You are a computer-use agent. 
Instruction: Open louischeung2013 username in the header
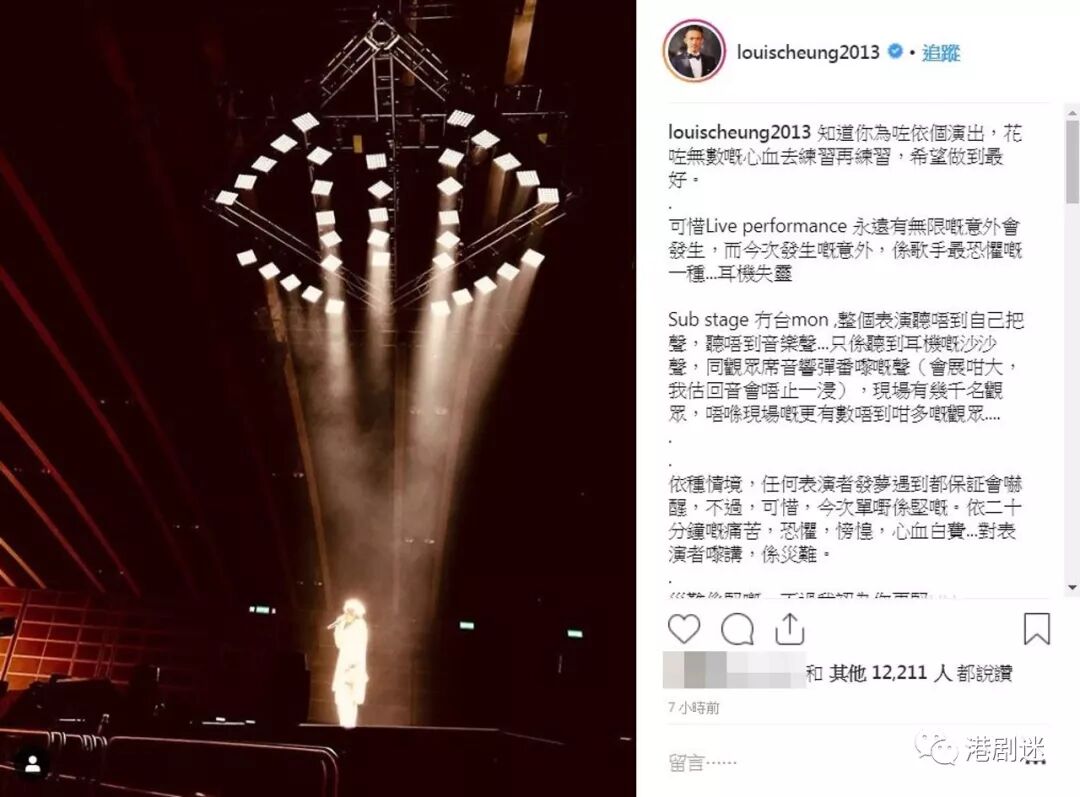click(x=808, y=52)
